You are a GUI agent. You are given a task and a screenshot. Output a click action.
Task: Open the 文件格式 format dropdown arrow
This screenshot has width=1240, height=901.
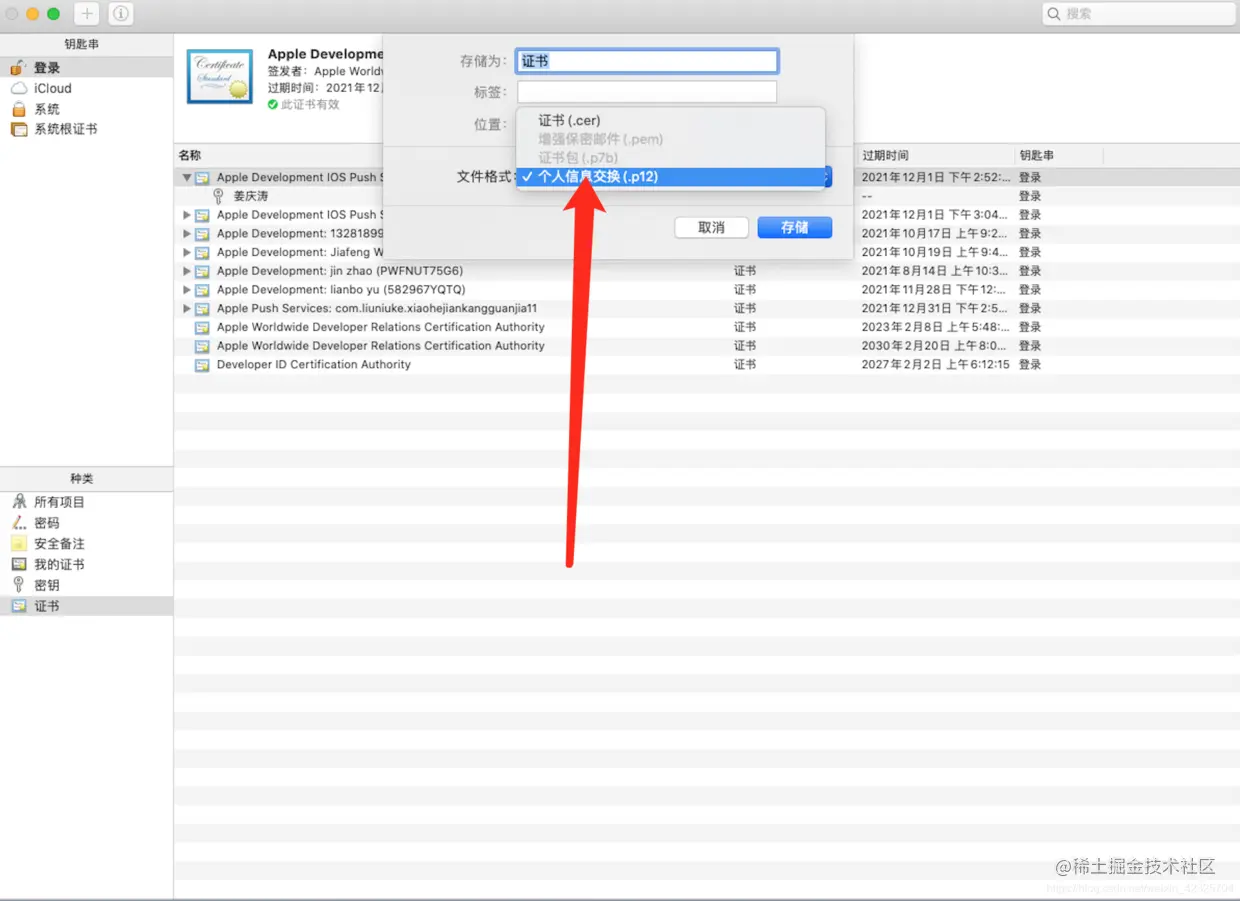coord(827,177)
